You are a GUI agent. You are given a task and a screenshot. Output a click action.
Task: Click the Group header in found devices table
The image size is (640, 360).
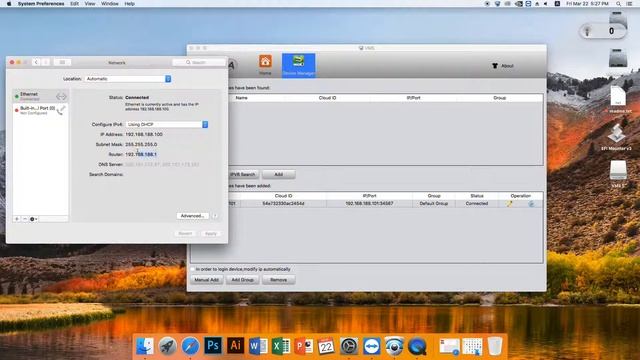[x=500, y=98]
